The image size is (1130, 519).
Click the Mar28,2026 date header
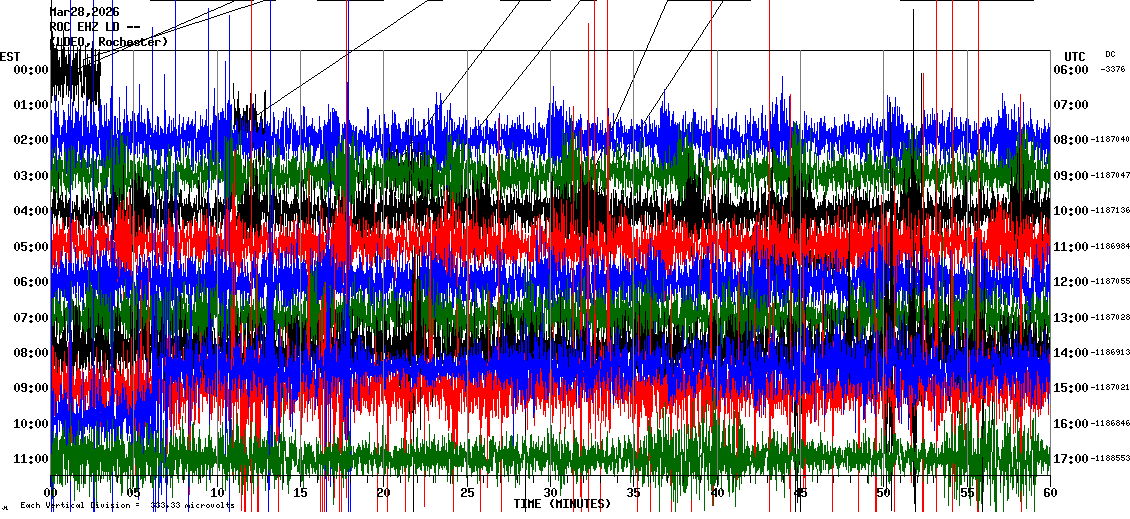pyautogui.click(x=85, y=12)
